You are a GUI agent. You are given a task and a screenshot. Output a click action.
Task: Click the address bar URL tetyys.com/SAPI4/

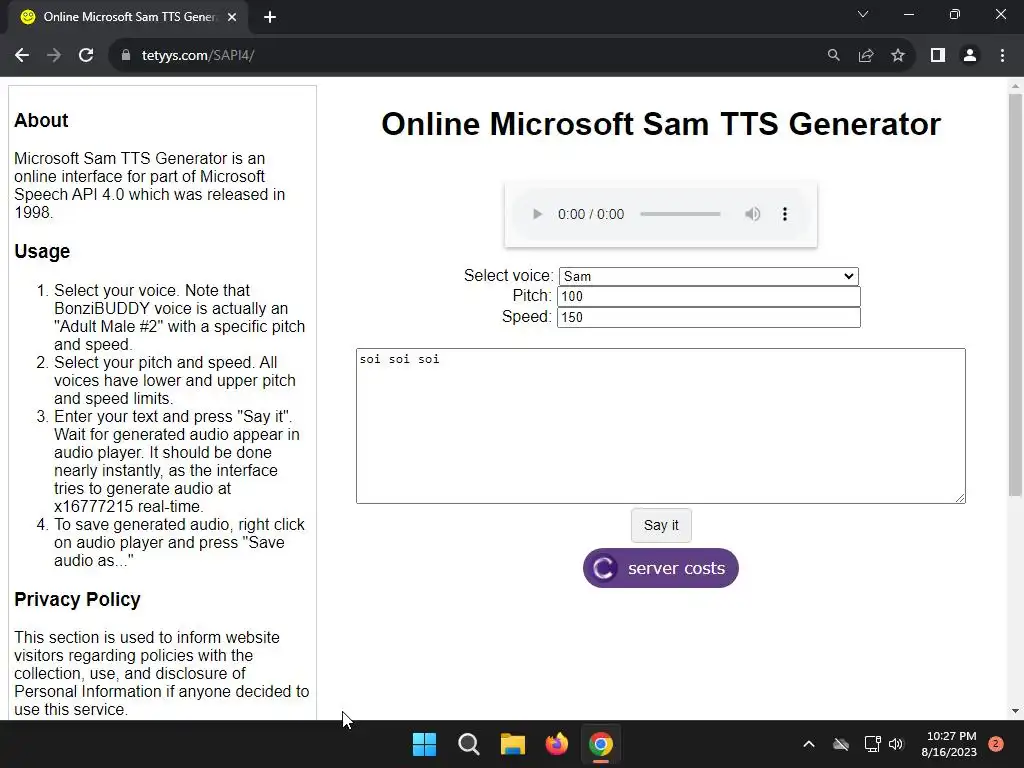[x=198, y=56]
